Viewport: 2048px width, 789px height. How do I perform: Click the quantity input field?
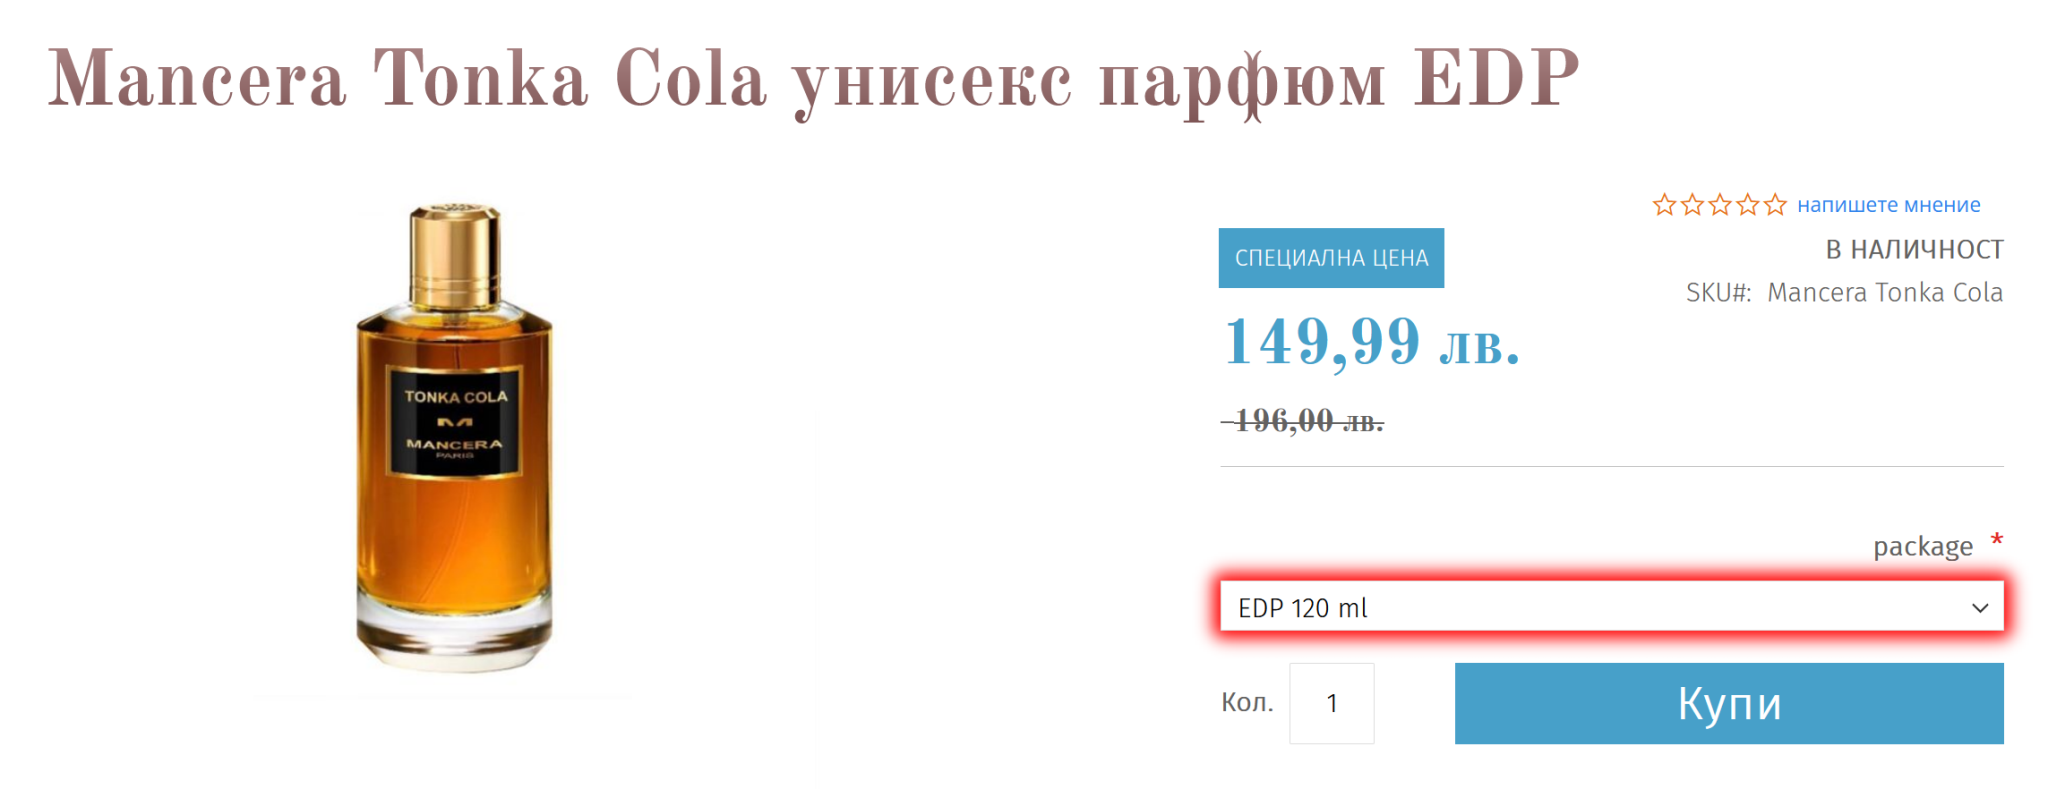pos(1331,703)
